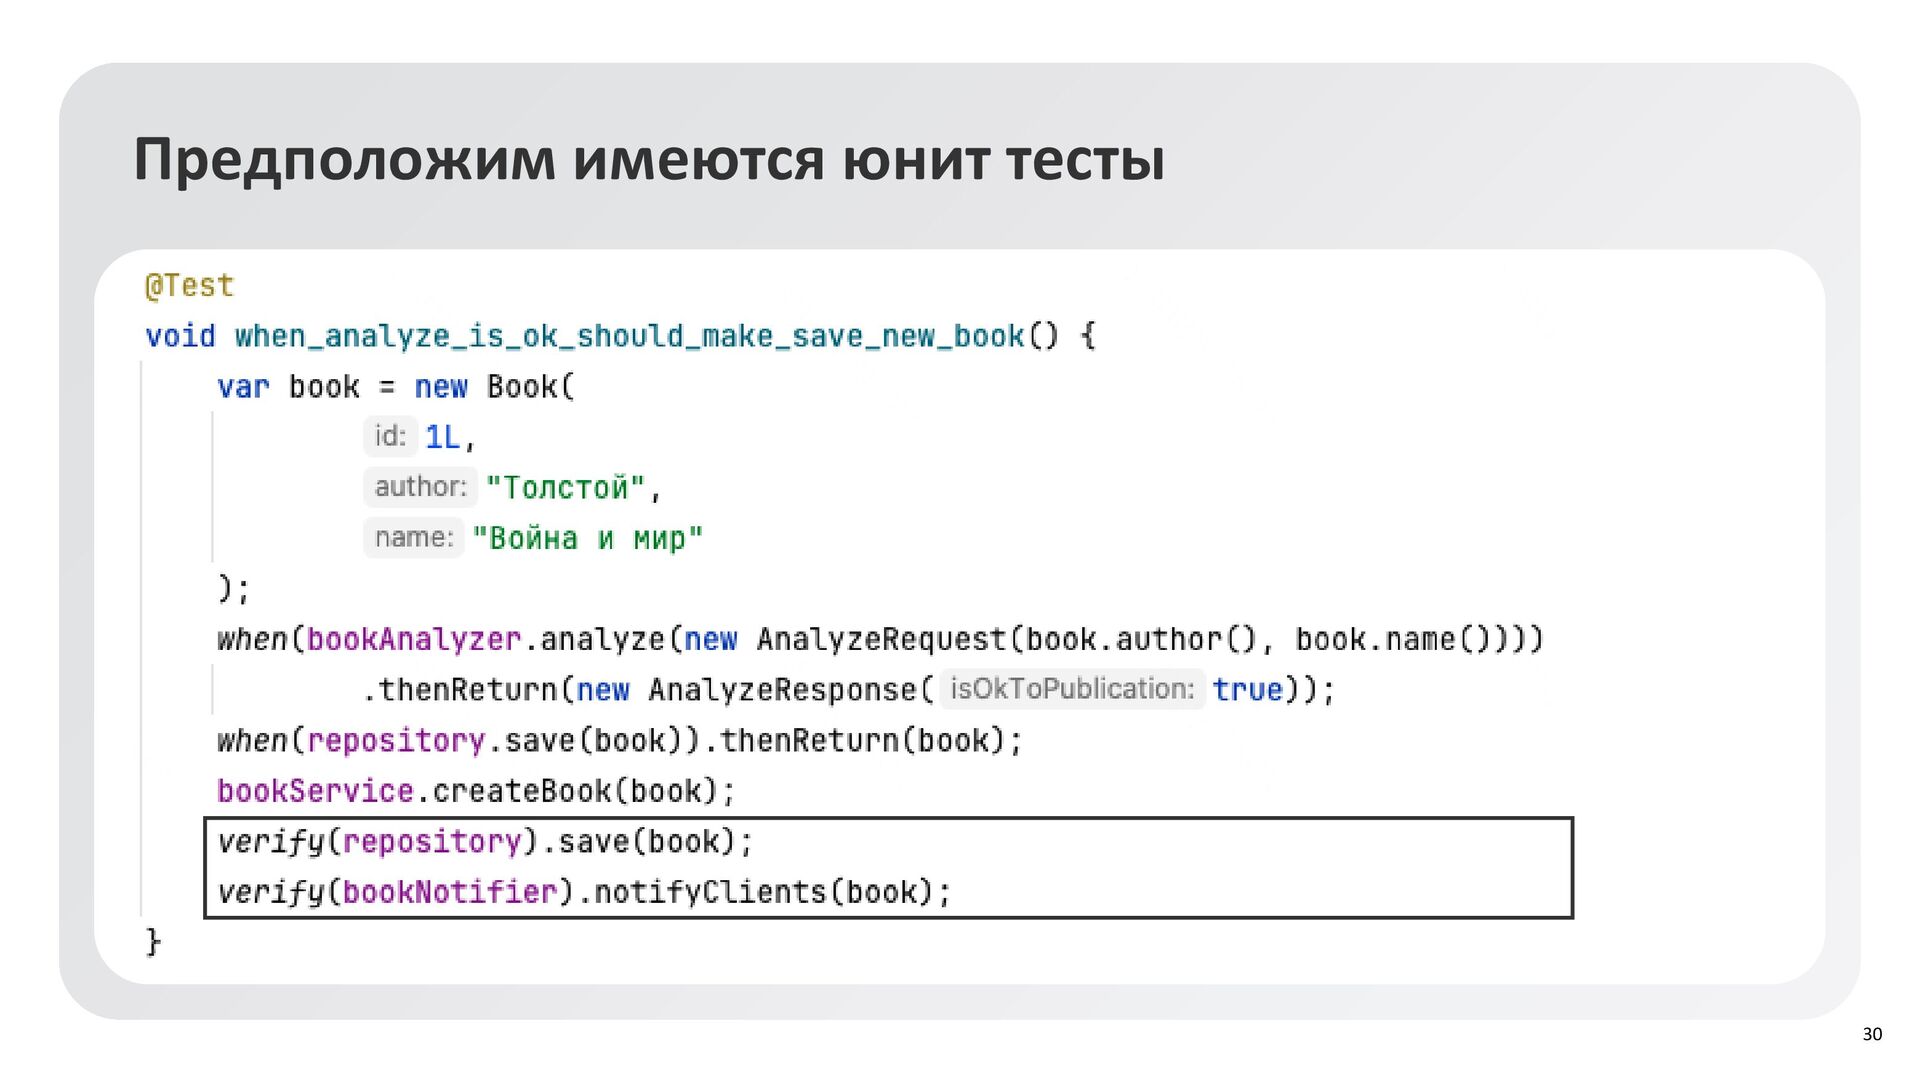
Task: Click the 'id:' parameter hint
Action: tap(390, 436)
